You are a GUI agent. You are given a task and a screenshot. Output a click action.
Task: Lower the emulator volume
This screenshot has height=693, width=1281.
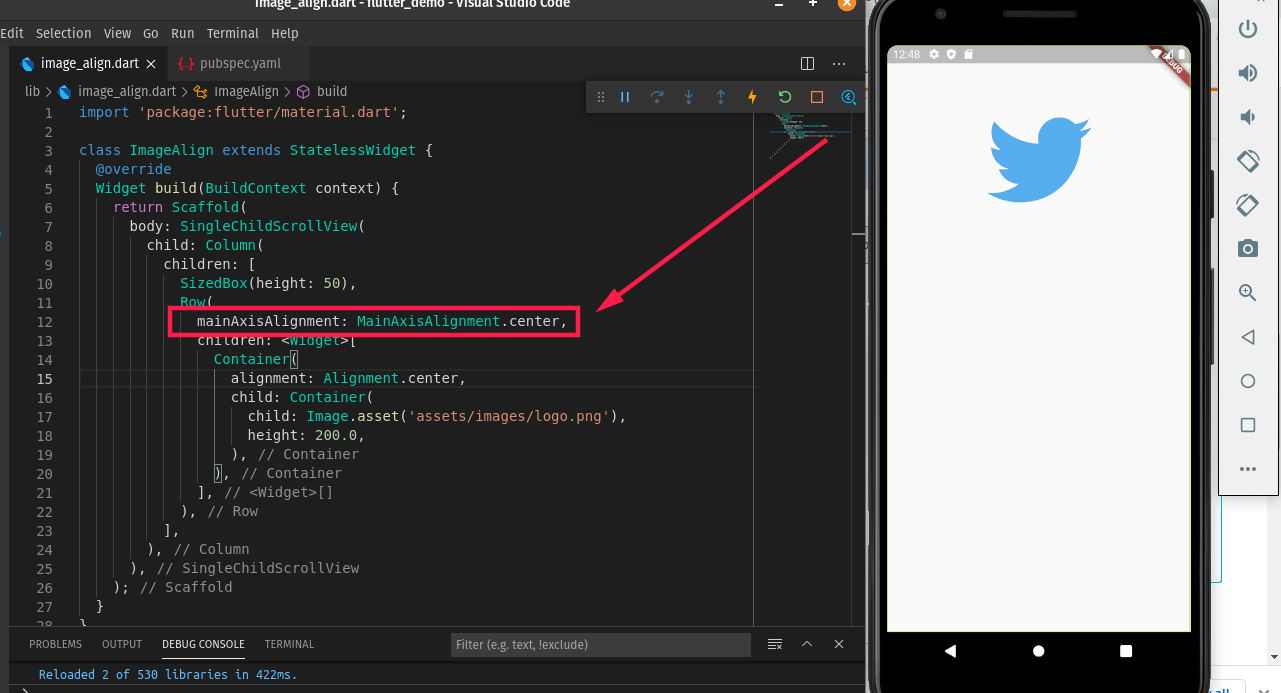[x=1248, y=117]
